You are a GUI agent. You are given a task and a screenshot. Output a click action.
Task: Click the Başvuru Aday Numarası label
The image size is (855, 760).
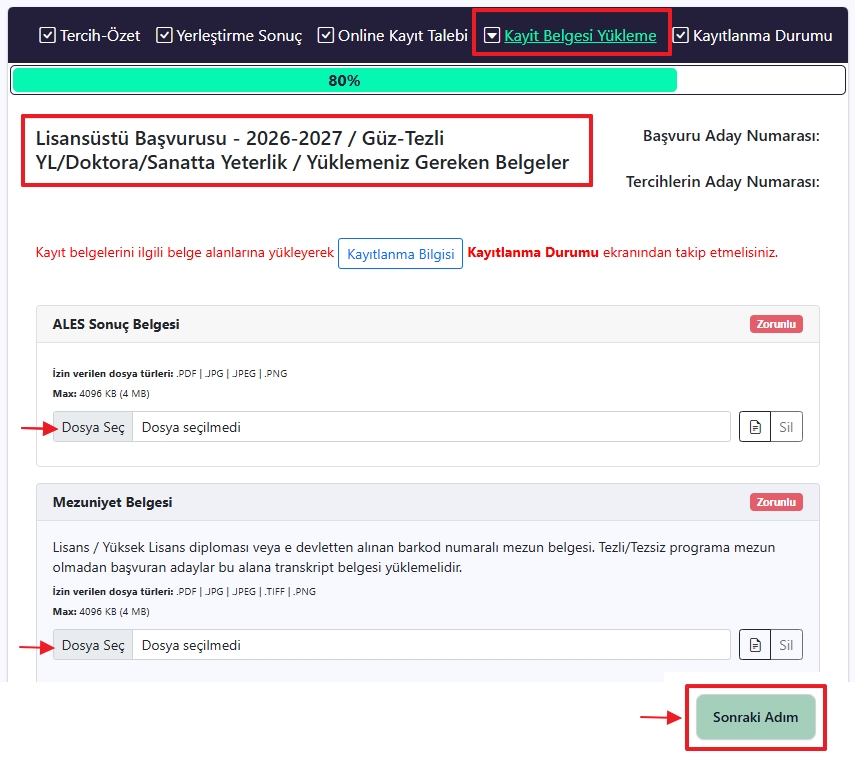click(x=731, y=135)
